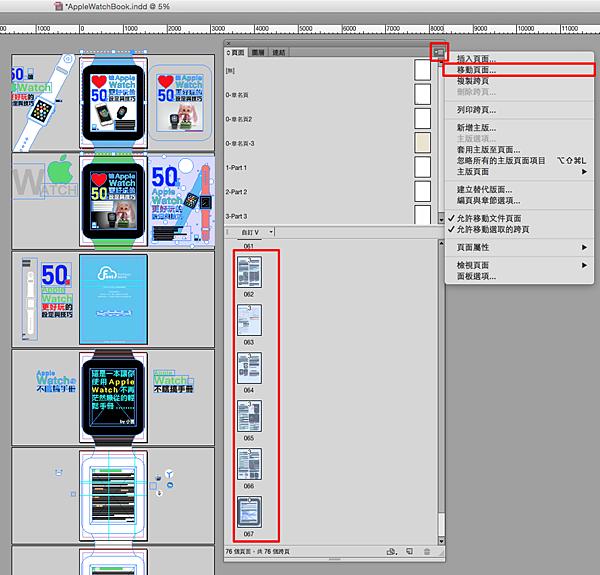Select the 2-Part 2 master row
The height and width of the screenshot is (575, 600).
tap(331, 192)
